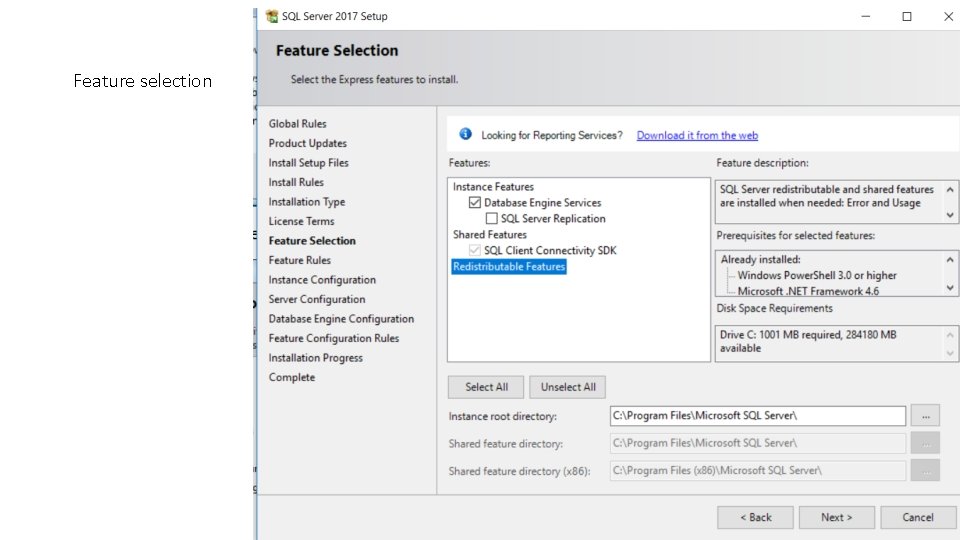Select Instance Features tree node
Viewport: 960px width, 540px height.
click(493, 187)
